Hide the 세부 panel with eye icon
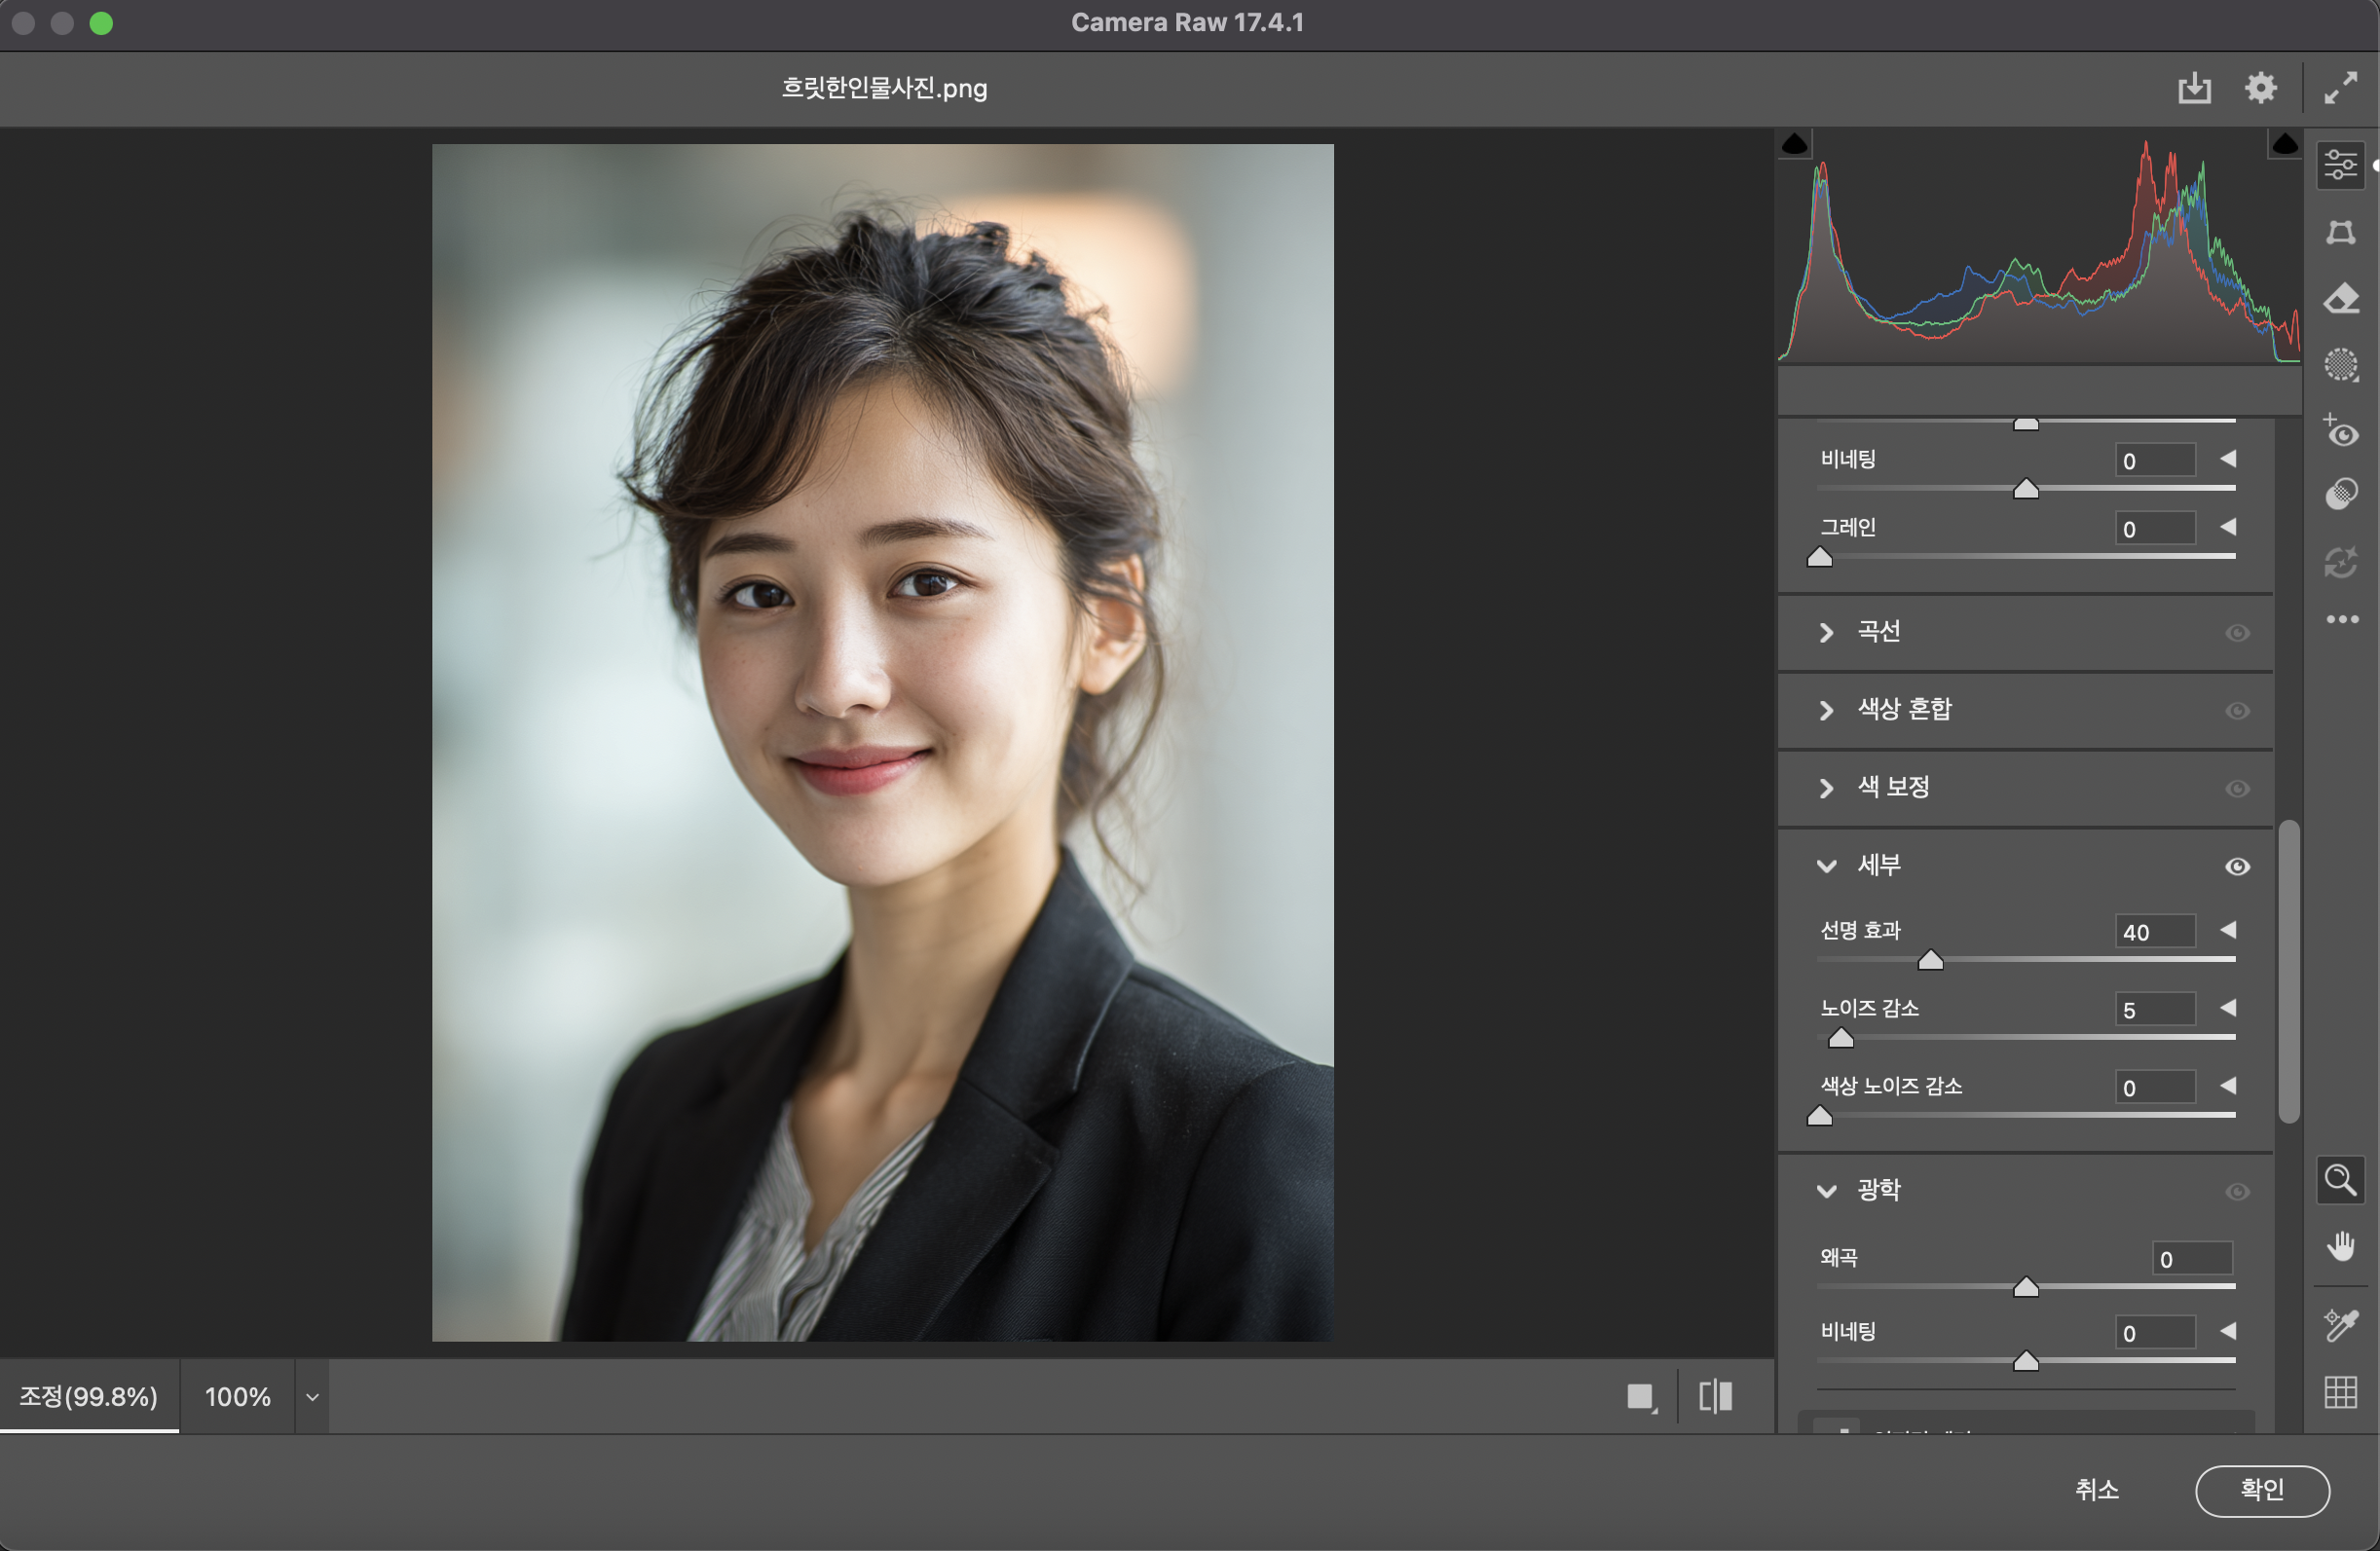This screenshot has width=2380, height=1551. pyautogui.click(x=2237, y=866)
